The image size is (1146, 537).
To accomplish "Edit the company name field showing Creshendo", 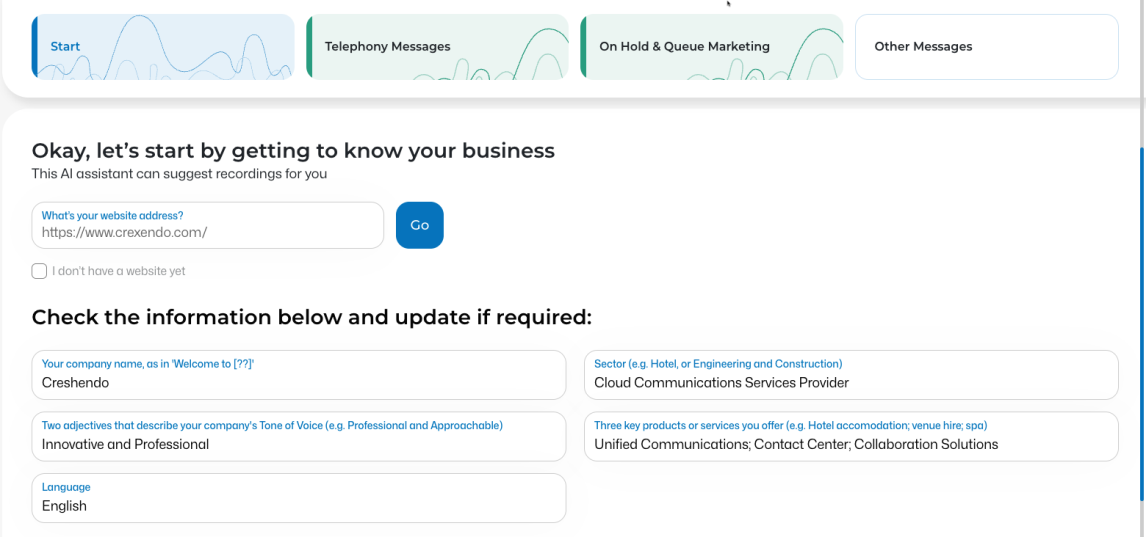I will coord(299,375).
